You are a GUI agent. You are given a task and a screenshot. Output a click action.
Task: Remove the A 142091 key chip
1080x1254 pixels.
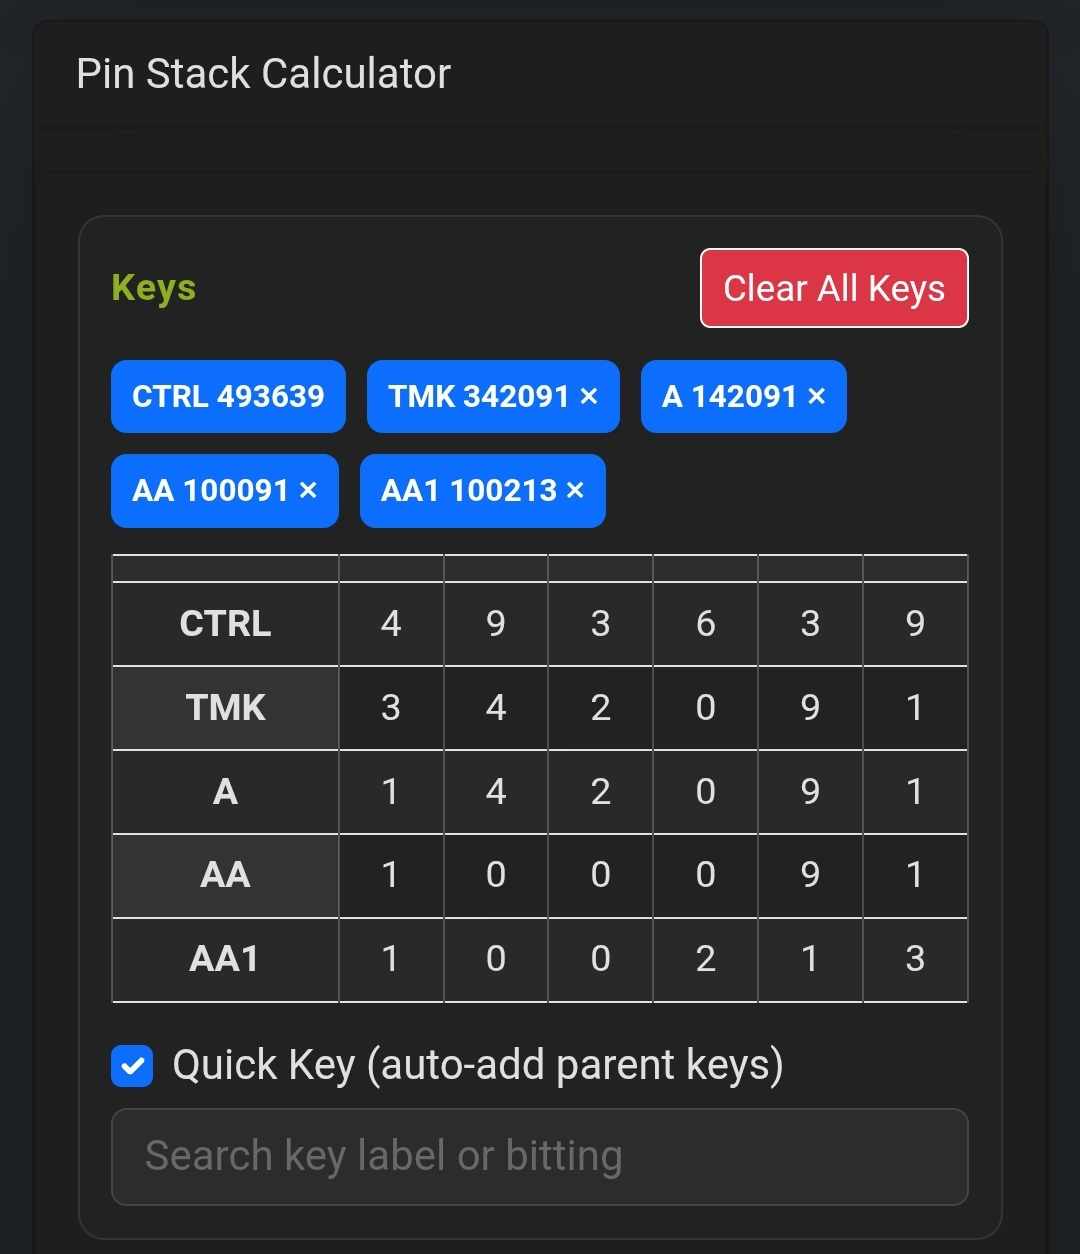point(817,397)
